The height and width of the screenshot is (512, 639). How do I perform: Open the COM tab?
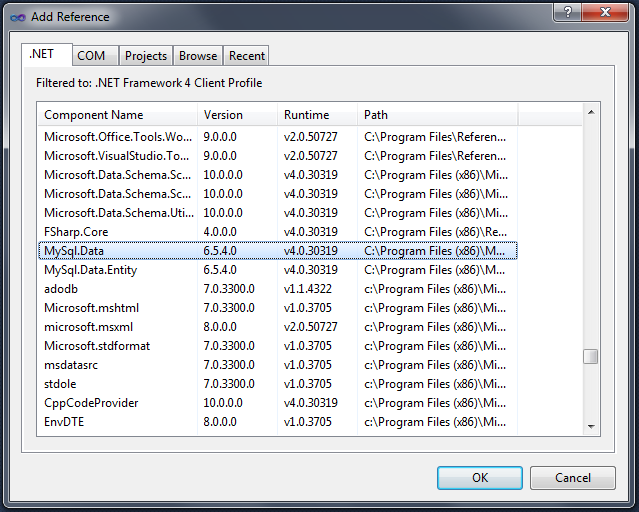click(x=95, y=56)
